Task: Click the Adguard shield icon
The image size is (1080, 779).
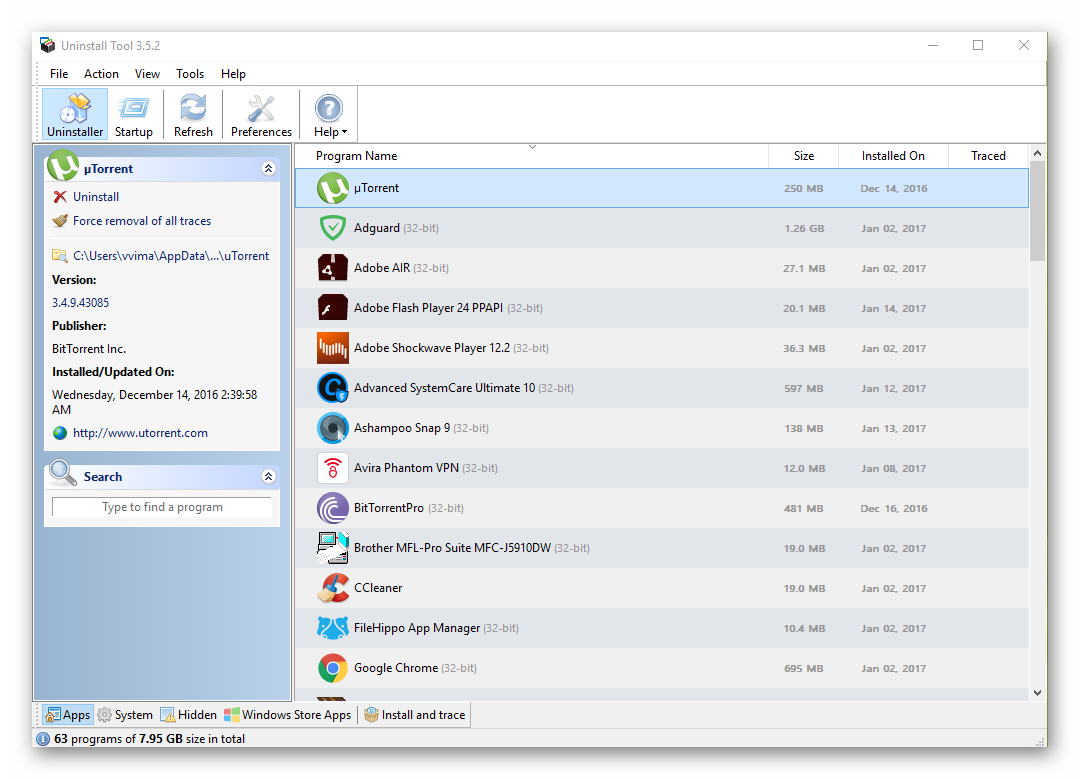Action: tap(333, 228)
